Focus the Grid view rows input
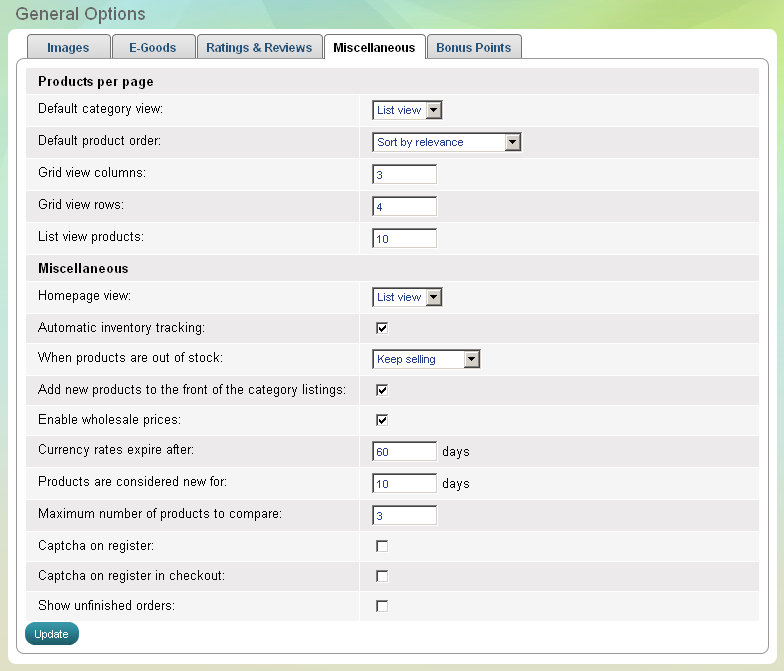The width and height of the screenshot is (784, 671). (x=405, y=207)
